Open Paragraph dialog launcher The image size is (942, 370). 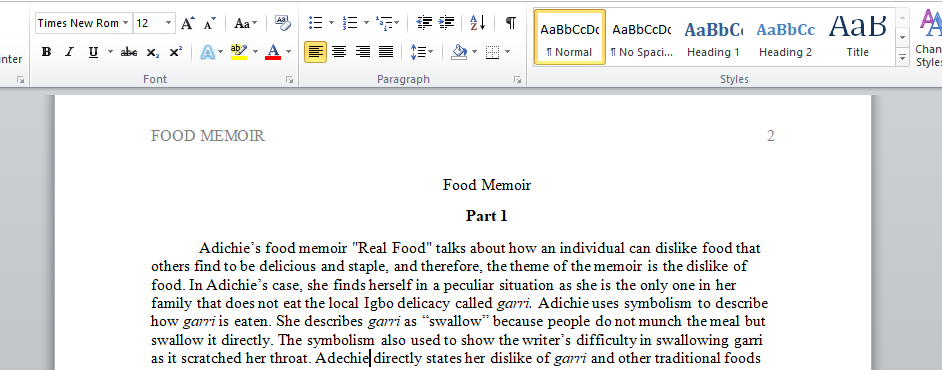tap(517, 79)
